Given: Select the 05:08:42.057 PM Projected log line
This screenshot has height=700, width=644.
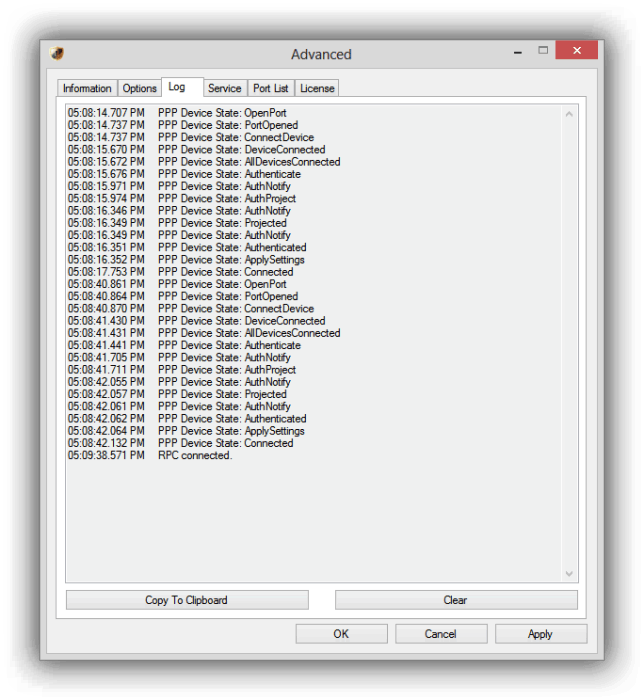Looking at the screenshot, I should click(177, 394).
